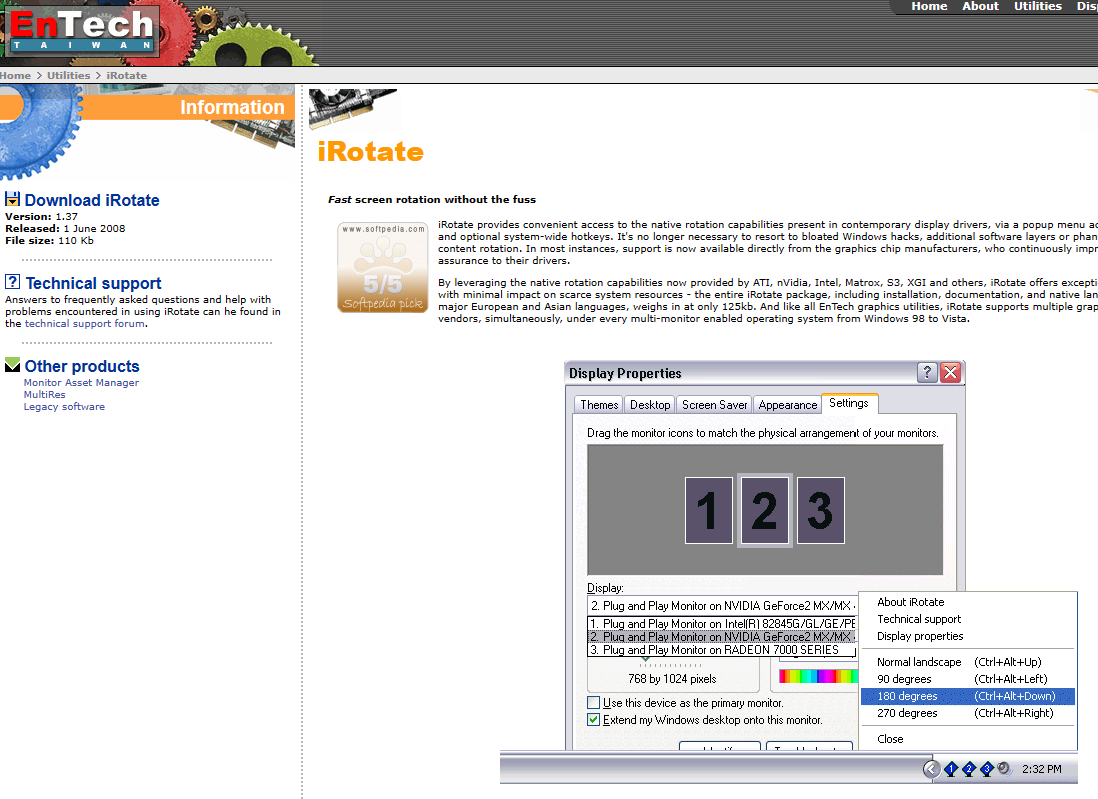Select 270 degrees rotation
Viewport: 1098px width, 799px height.
[968, 713]
